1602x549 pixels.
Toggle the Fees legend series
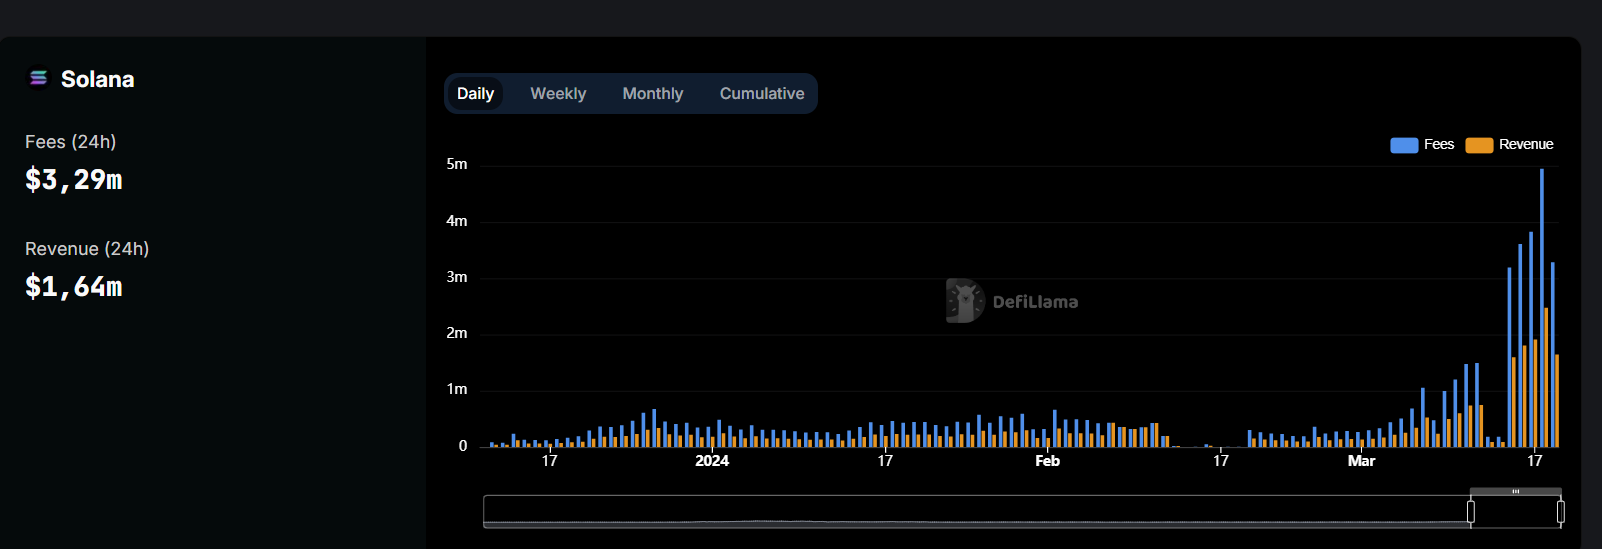1422,144
